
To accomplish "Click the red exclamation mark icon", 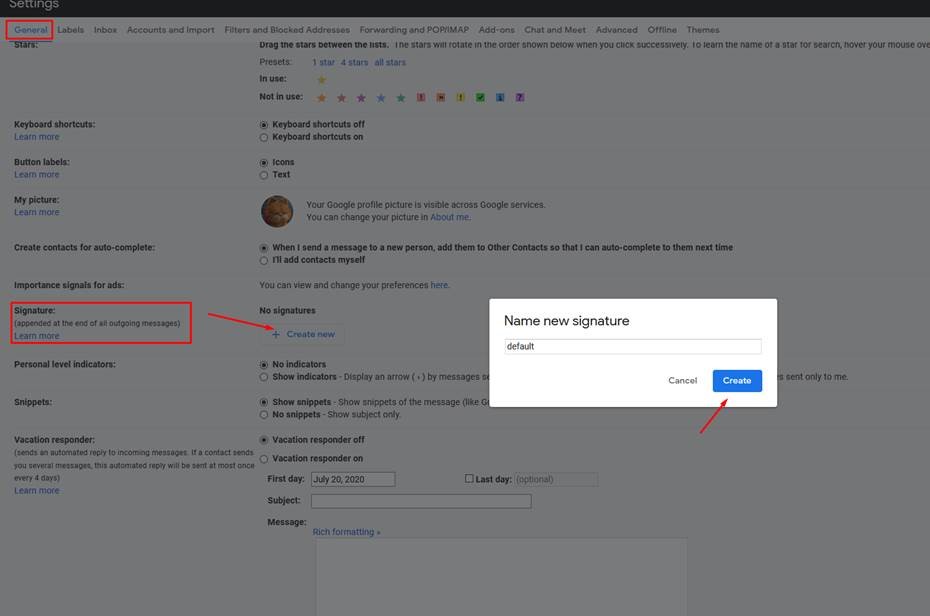I will point(421,98).
